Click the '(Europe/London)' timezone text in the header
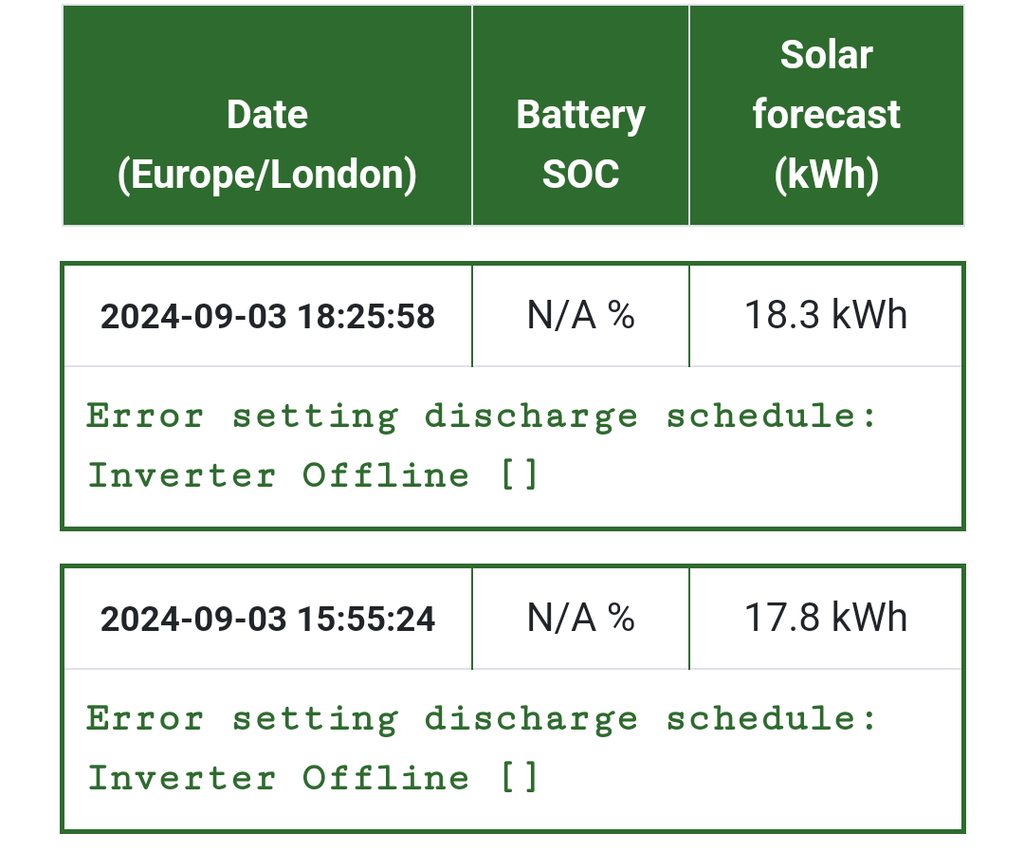Viewport: 1024px width, 852px height. (x=267, y=175)
